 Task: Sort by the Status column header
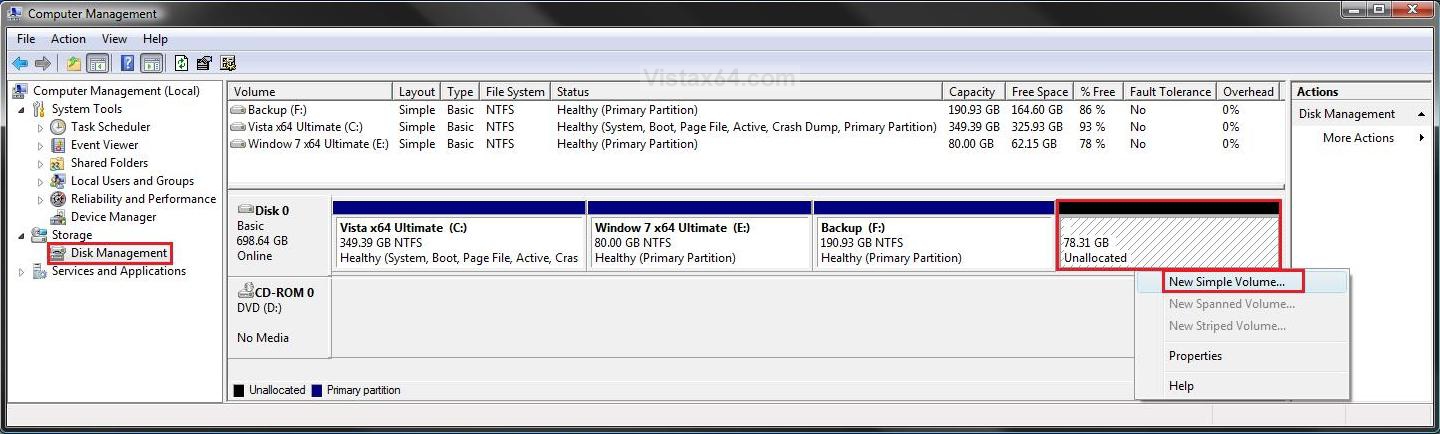[746, 92]
